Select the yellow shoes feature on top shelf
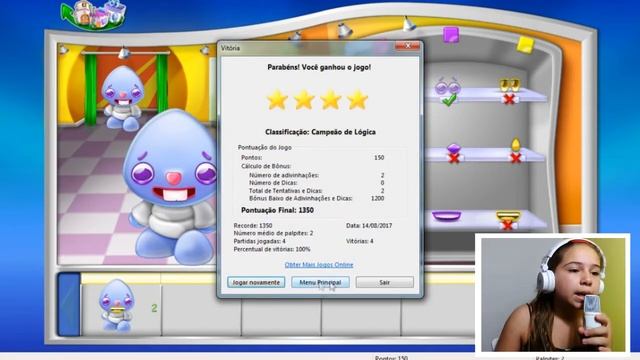Image resolution: width=640 pixels, height=360 pixels. 510,85
